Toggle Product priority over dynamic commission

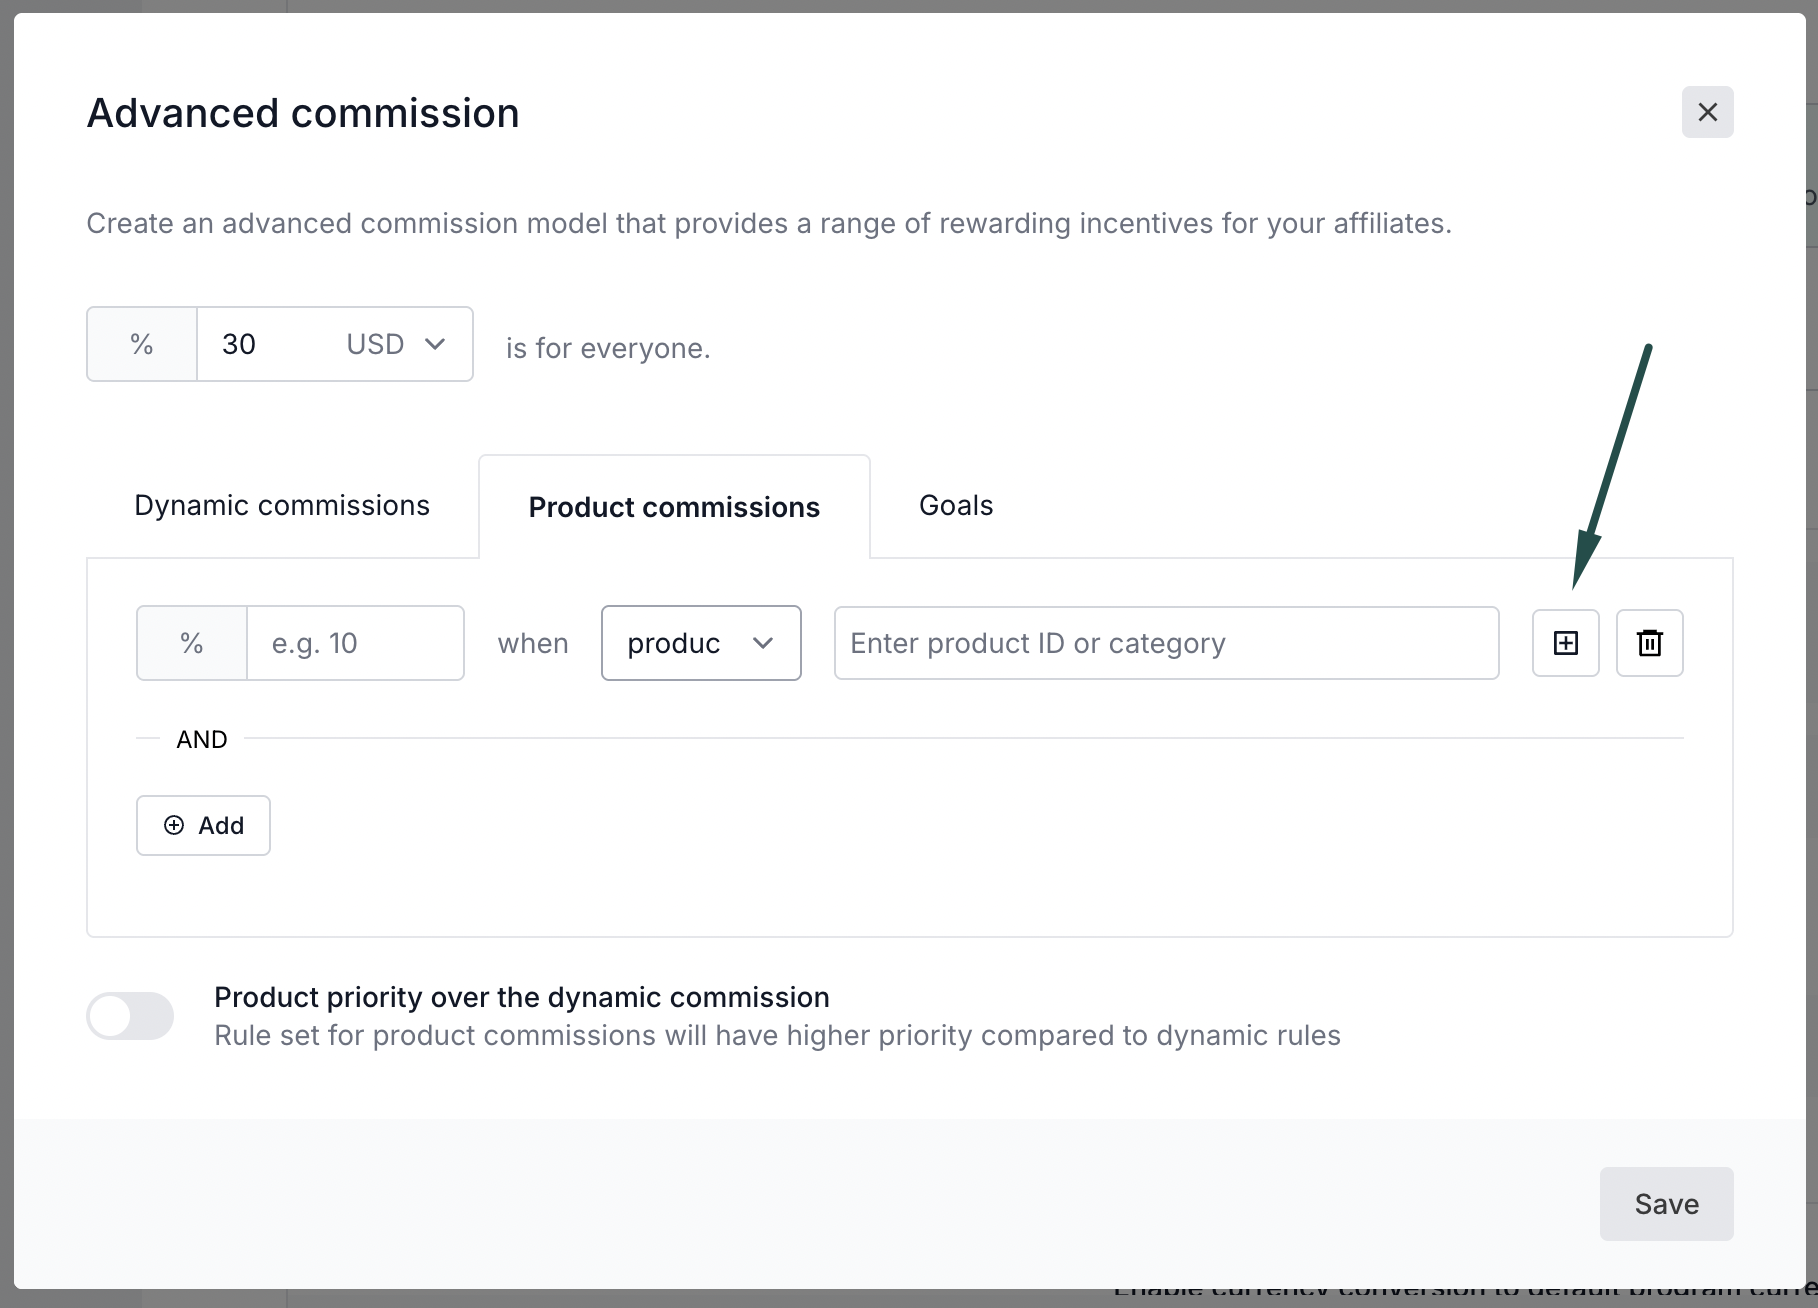[130, 1016]
